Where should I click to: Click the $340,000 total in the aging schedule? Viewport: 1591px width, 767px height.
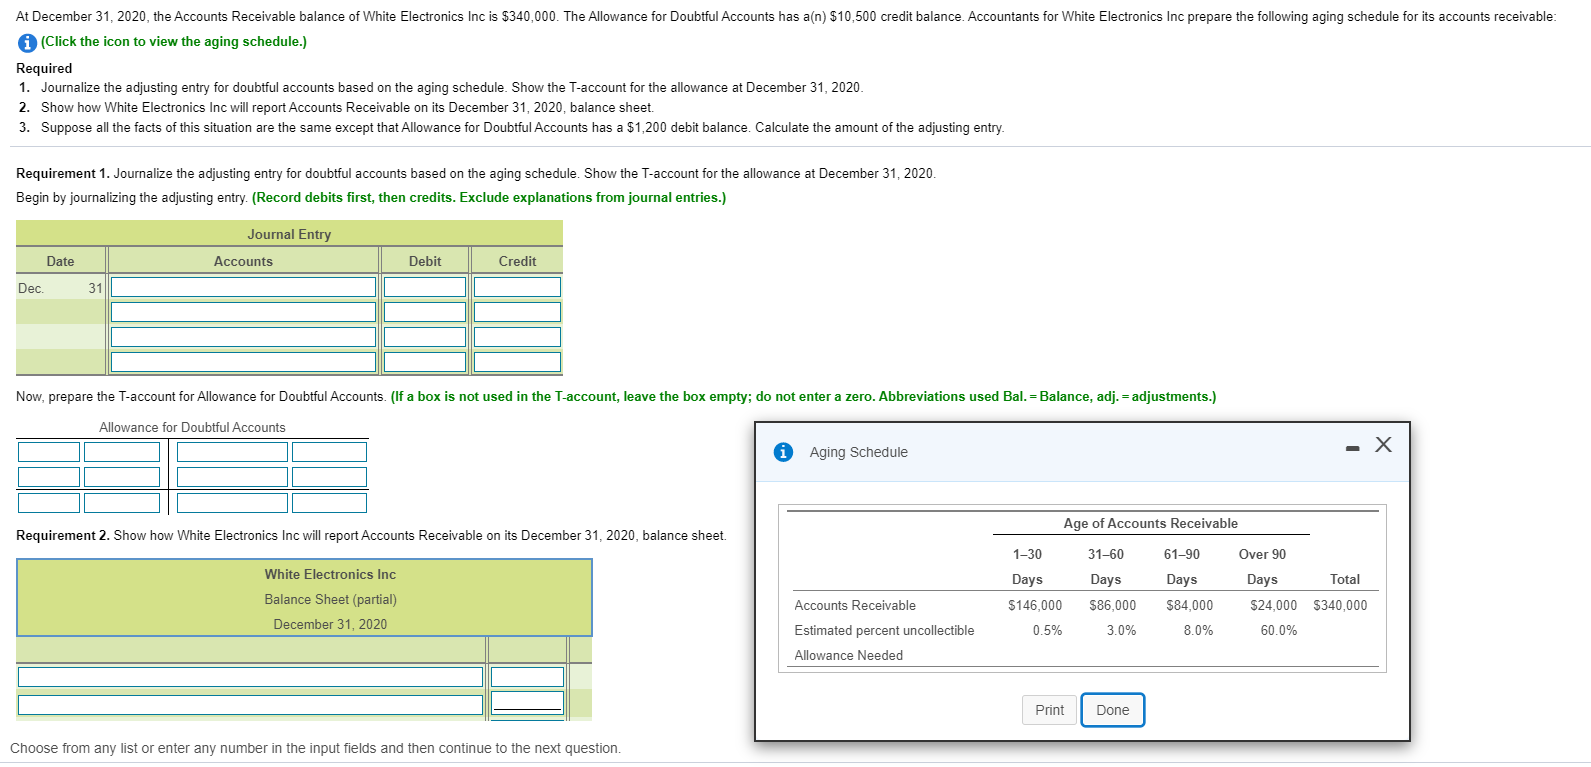[x=1340, y=605]
